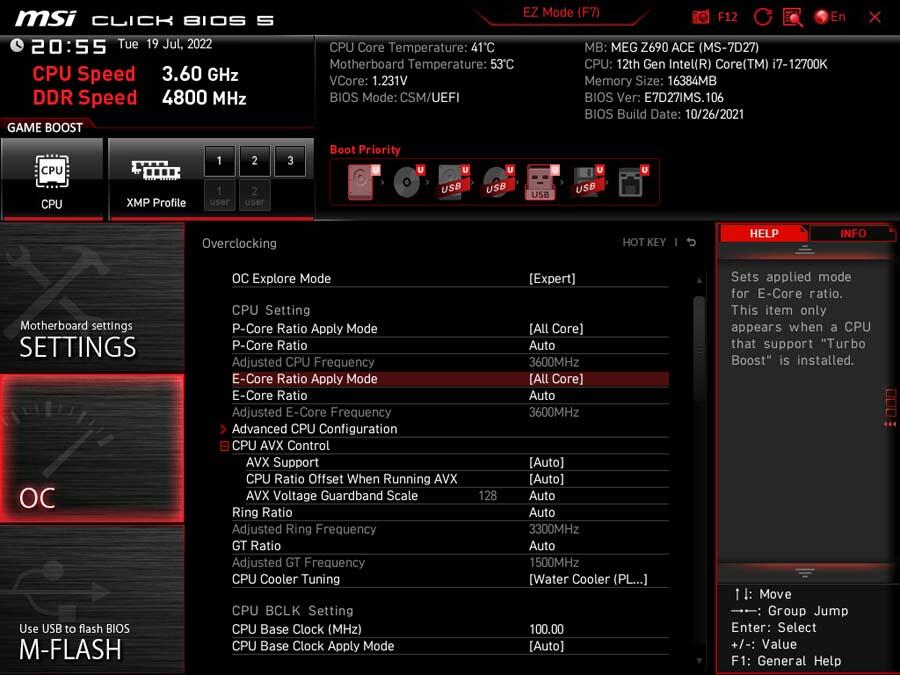Collapse the CPU AVX Control group
Image resolution: width=900 pixels, height=675 pixels.
click(224, 445)
